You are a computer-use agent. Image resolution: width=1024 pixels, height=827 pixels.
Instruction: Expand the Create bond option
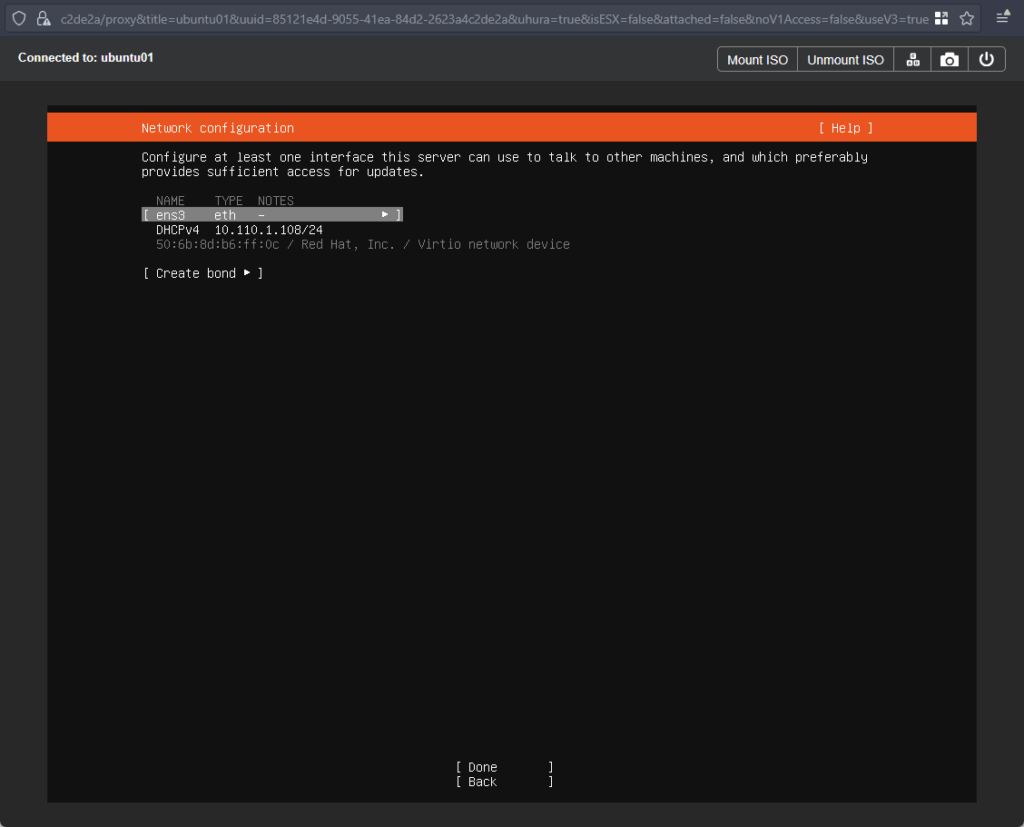[203, 273]
